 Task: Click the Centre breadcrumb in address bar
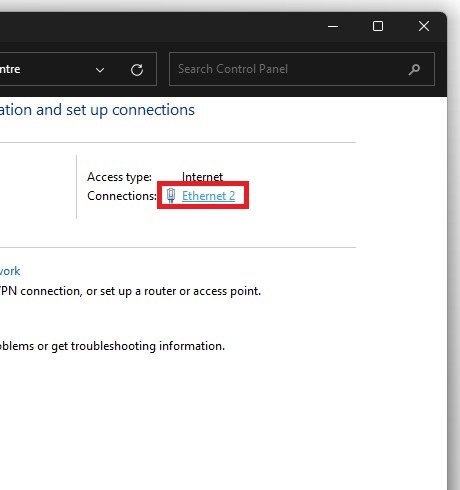pos(10,69)
